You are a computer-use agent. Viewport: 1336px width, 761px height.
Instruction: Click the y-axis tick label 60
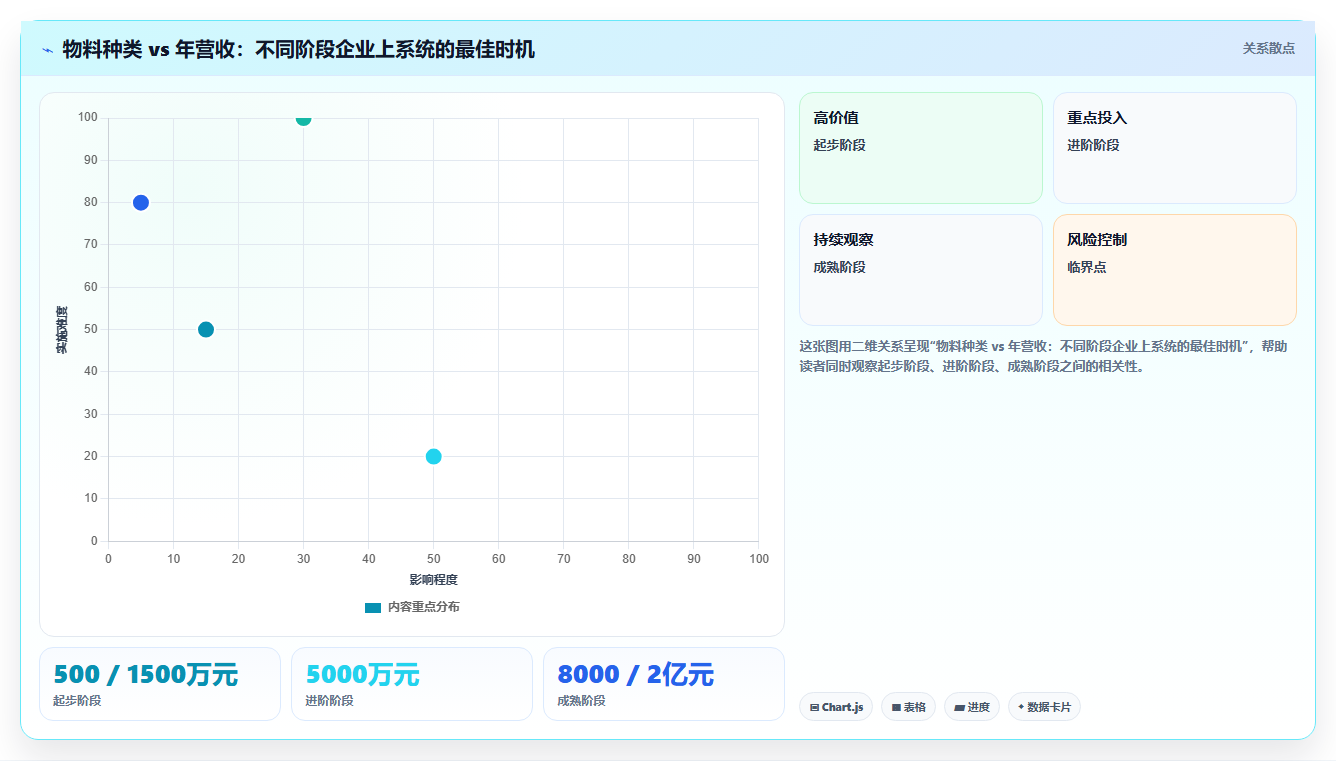coord(91,287)
